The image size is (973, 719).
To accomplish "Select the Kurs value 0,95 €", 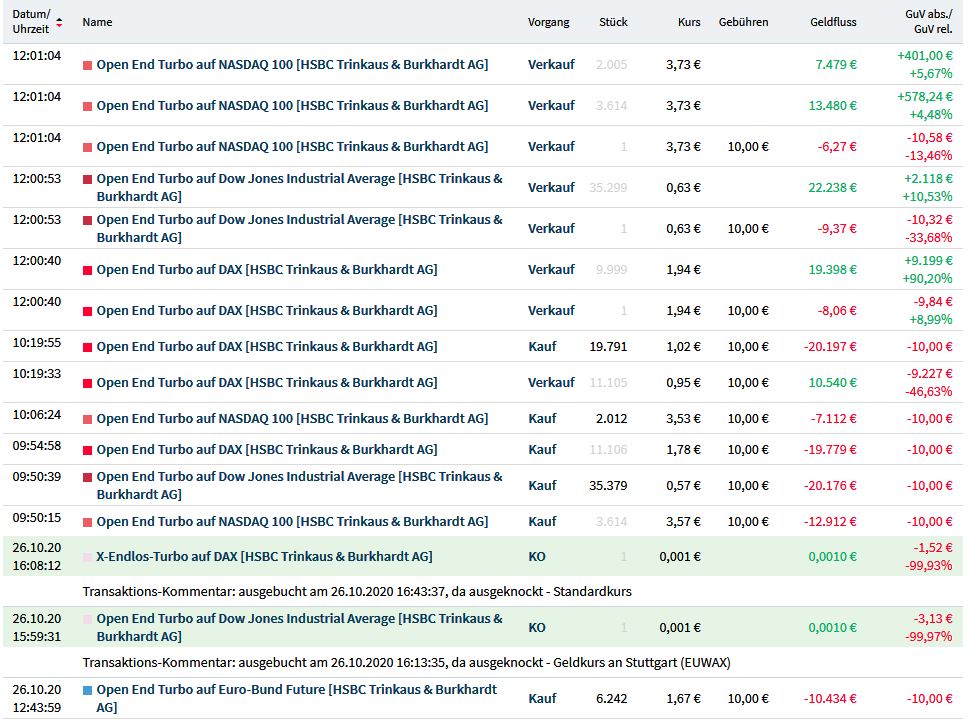I will (683, 382).
